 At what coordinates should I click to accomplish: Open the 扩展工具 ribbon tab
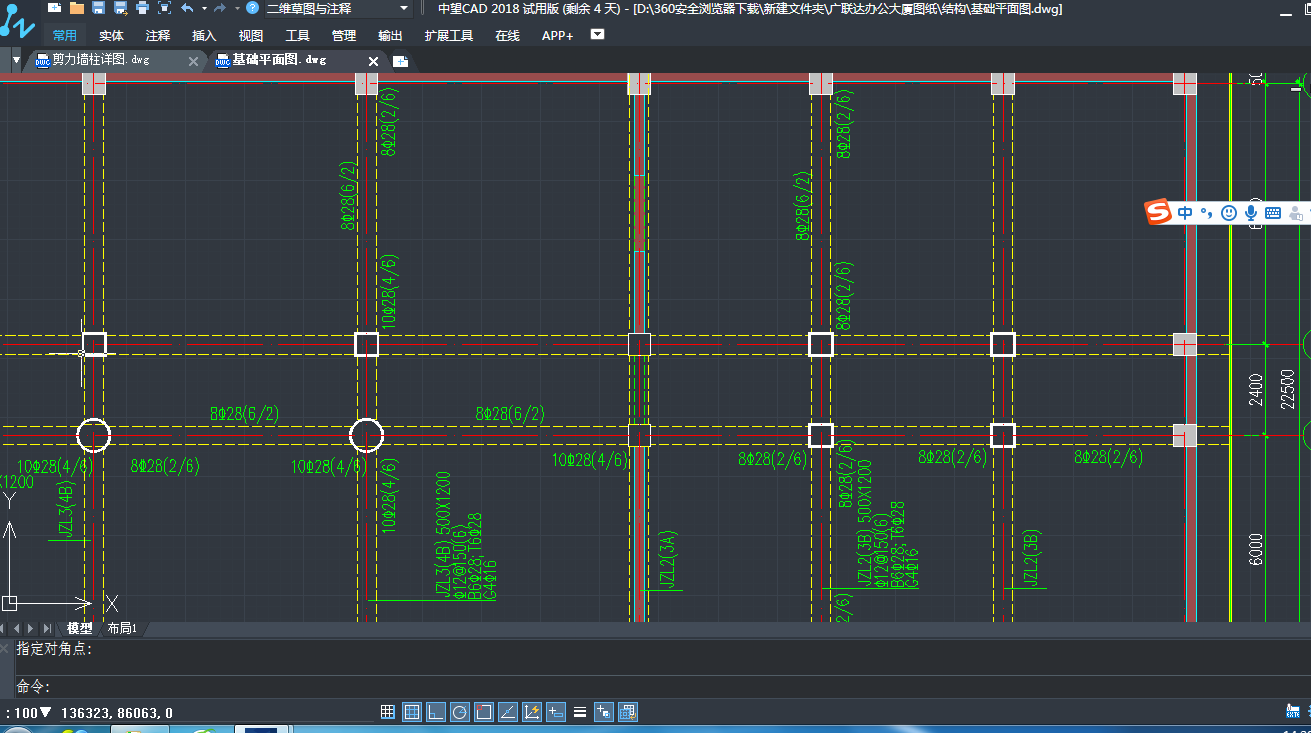[x=449, y=35]
